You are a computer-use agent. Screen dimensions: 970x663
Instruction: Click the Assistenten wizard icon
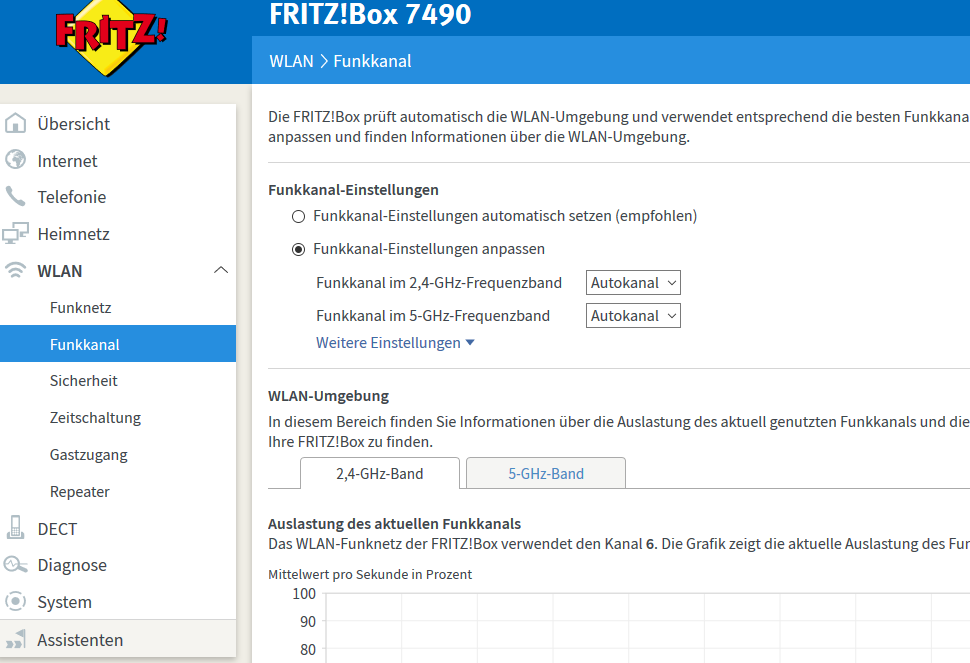[x=15, y=639]
